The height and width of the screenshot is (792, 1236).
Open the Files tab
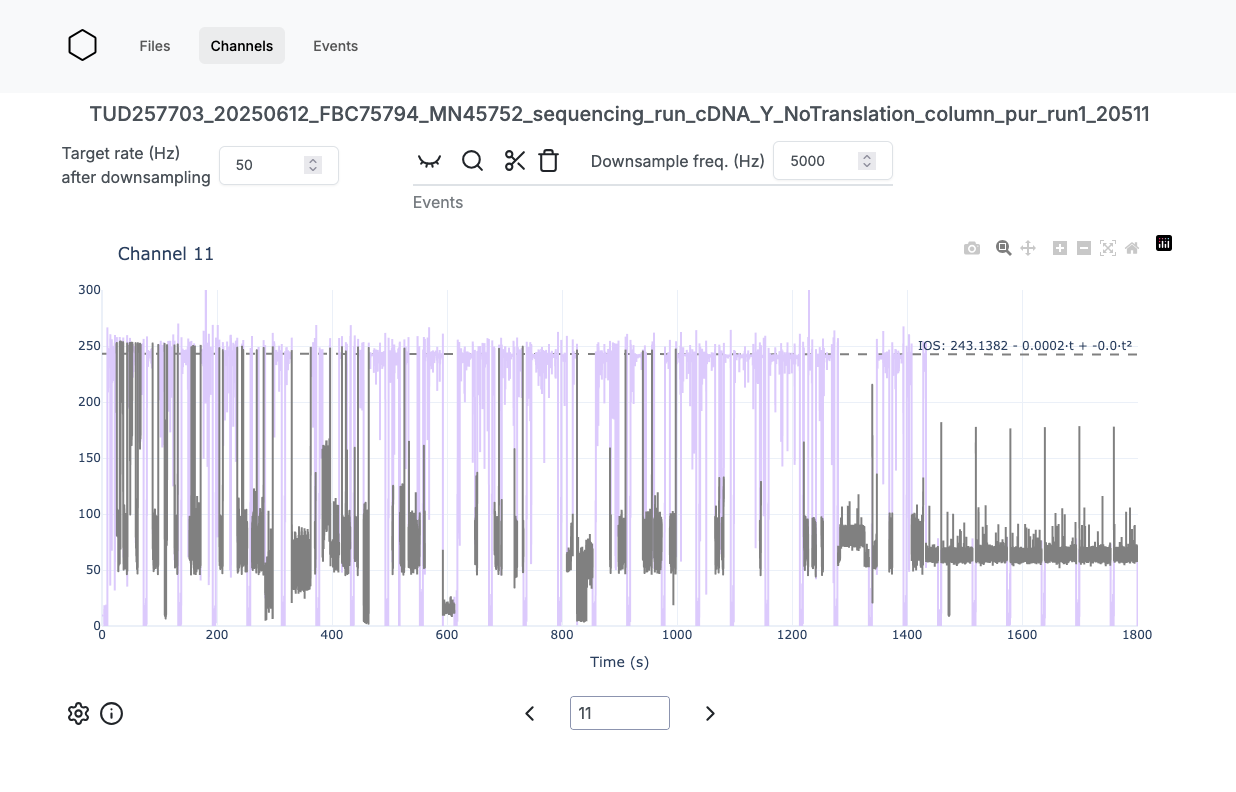tap(154, 45)
